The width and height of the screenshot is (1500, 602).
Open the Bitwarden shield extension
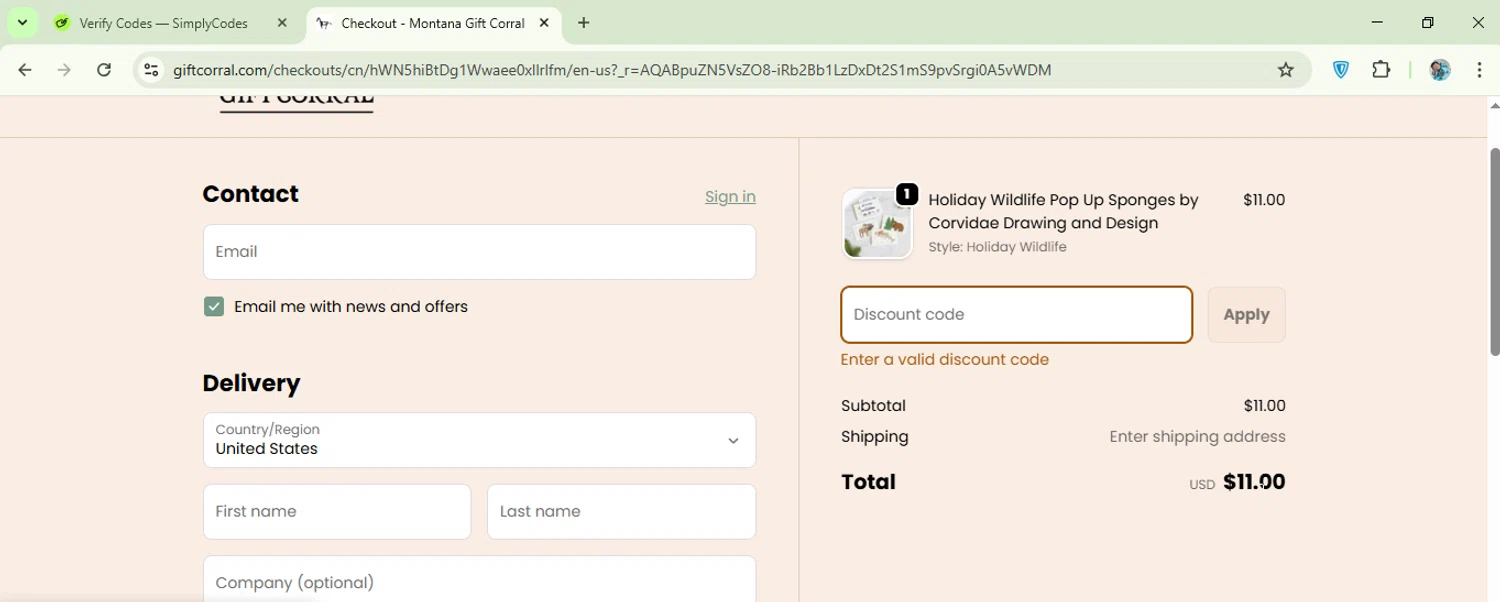coord(1341,70)
